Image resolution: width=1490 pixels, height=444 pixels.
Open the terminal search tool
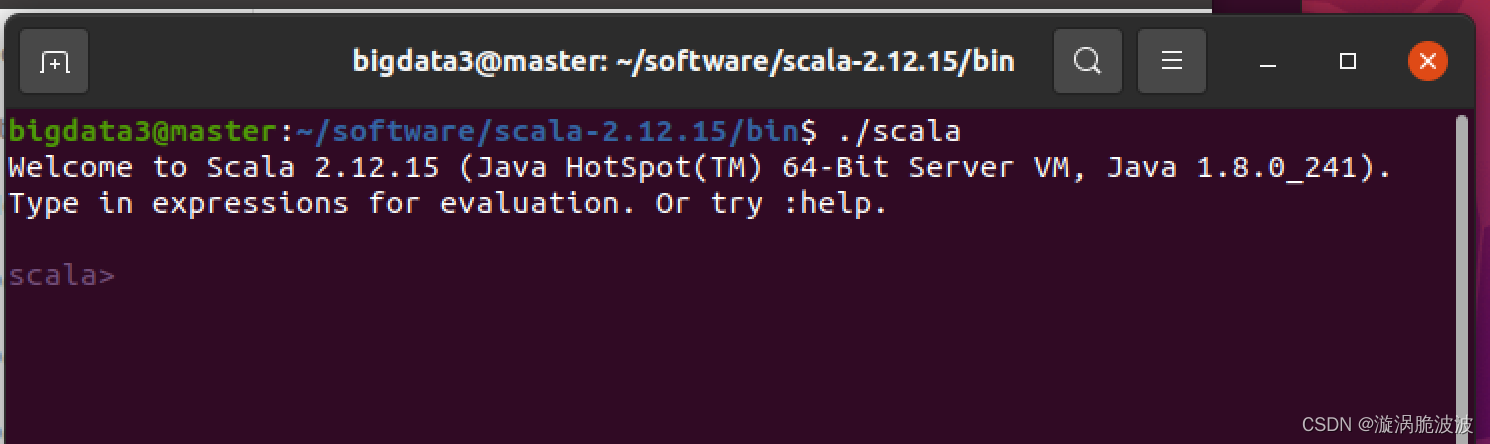click(x=1087, y=62)
